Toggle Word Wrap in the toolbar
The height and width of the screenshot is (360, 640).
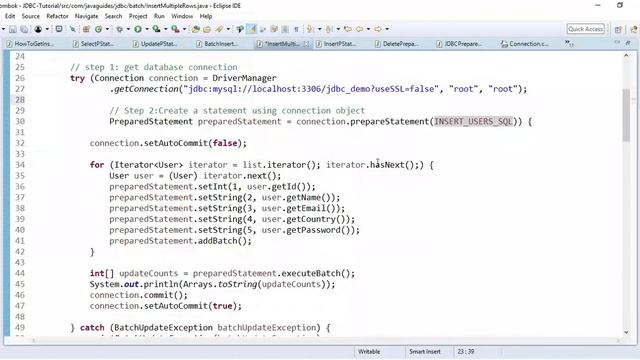point(262,29)
